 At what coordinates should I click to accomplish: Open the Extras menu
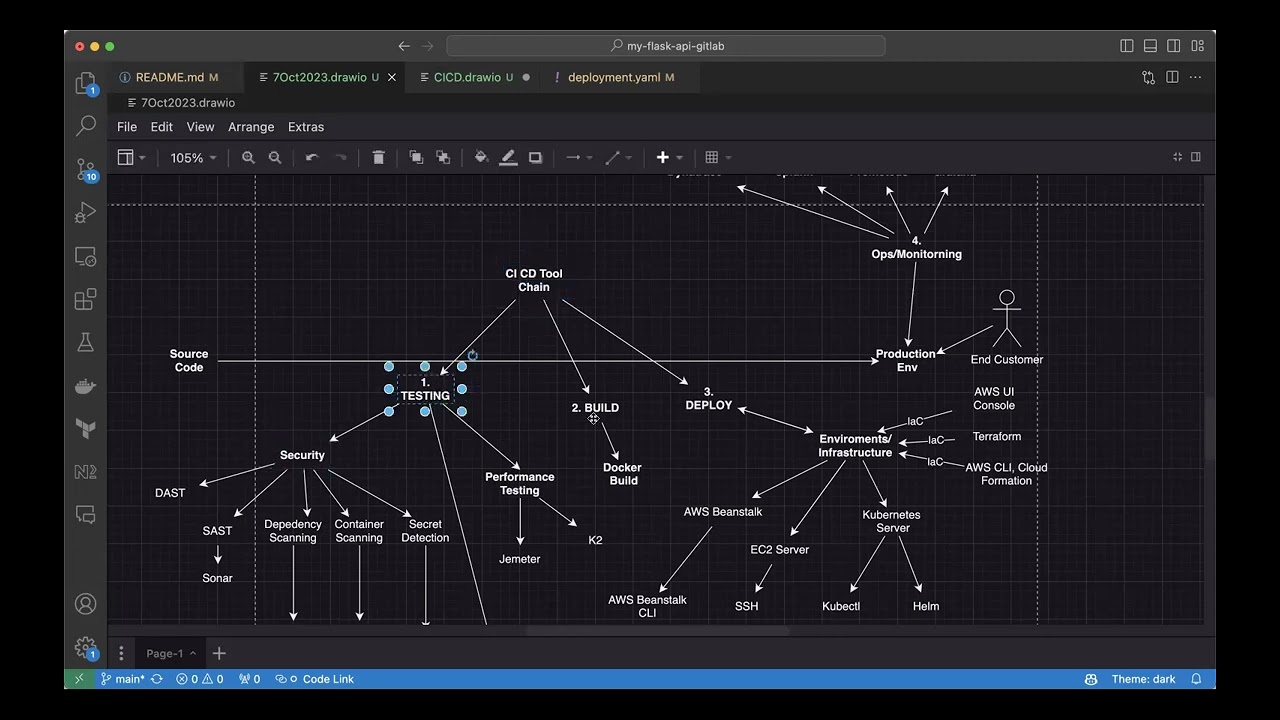pyautogui.click(x=306, y=127)
